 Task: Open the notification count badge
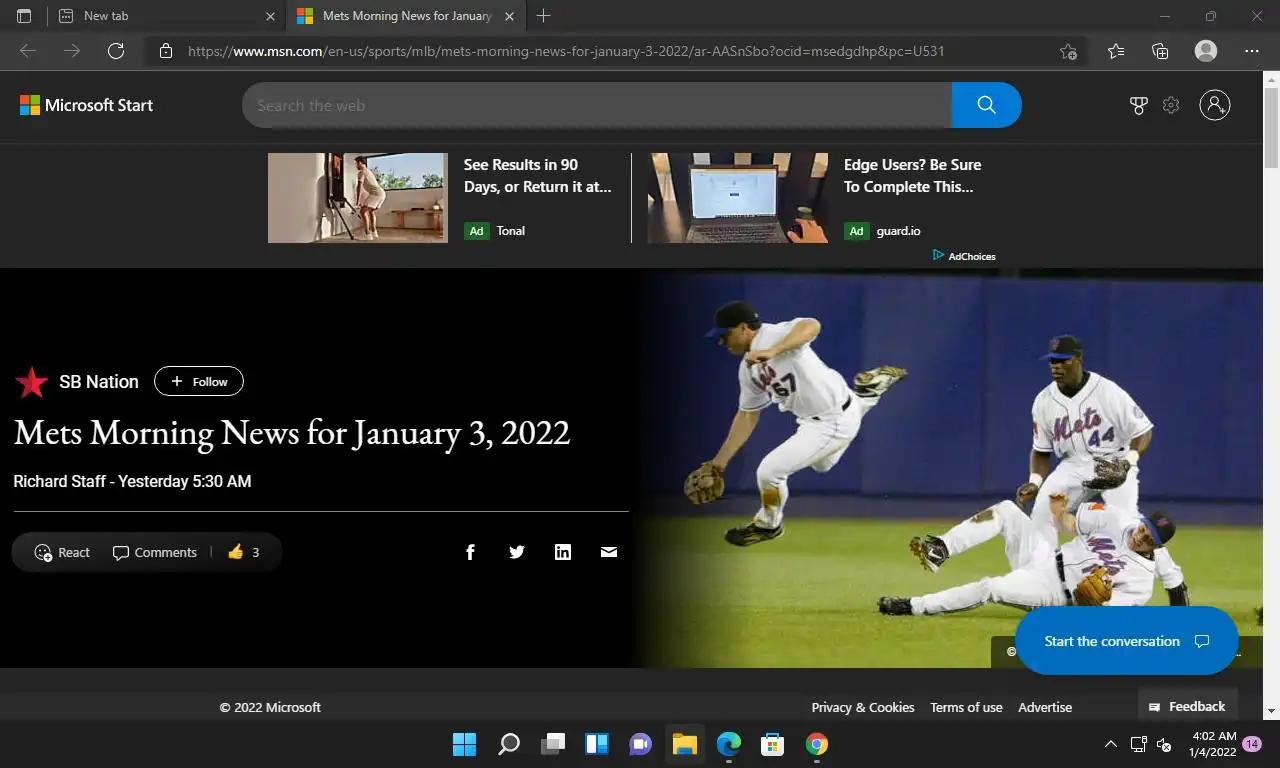click(1252, 743)
